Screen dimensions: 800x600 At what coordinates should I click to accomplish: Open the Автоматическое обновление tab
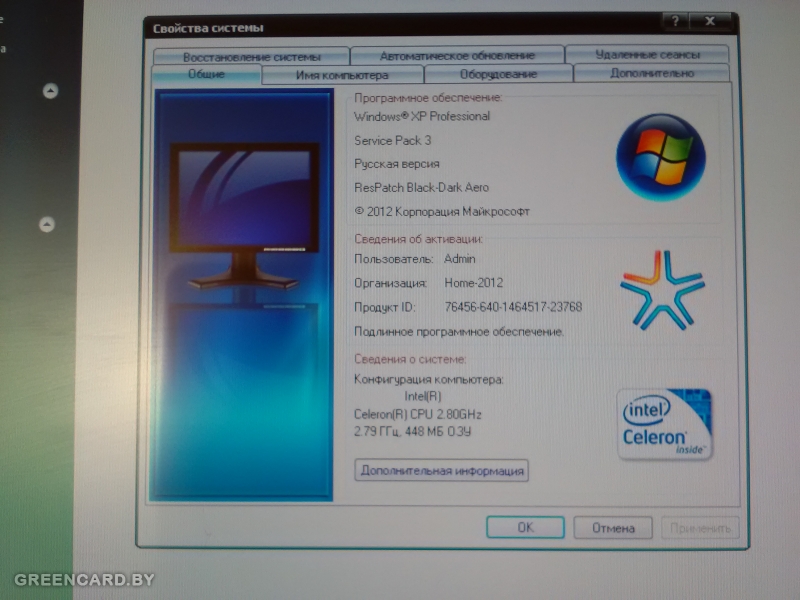tap(457, 55)
